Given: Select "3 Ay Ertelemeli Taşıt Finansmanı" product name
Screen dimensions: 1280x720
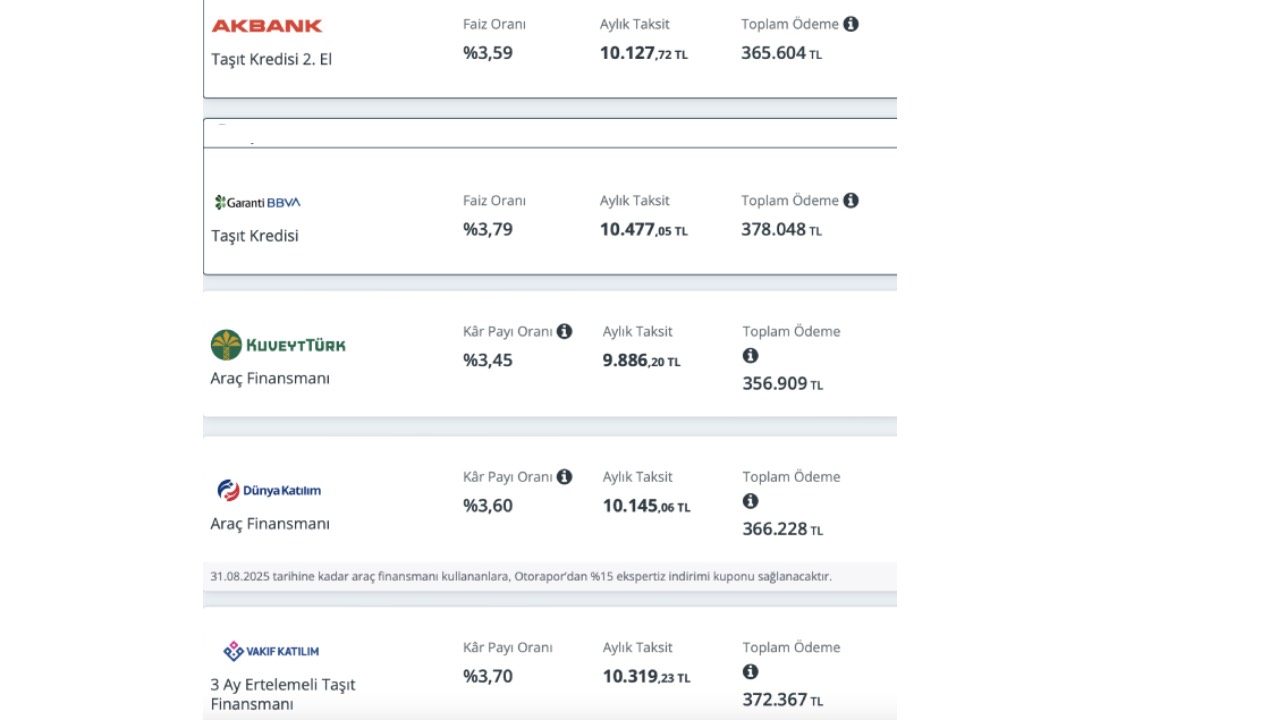Looking at the screenshot, I should (x=283, y=694).
